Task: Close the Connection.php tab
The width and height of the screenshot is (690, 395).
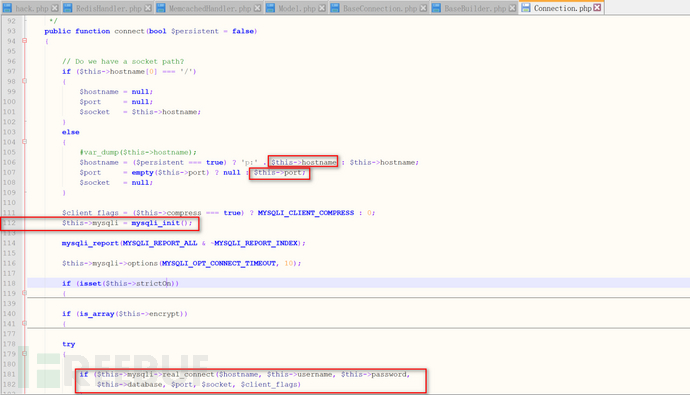Action: (x=597, y=7)
